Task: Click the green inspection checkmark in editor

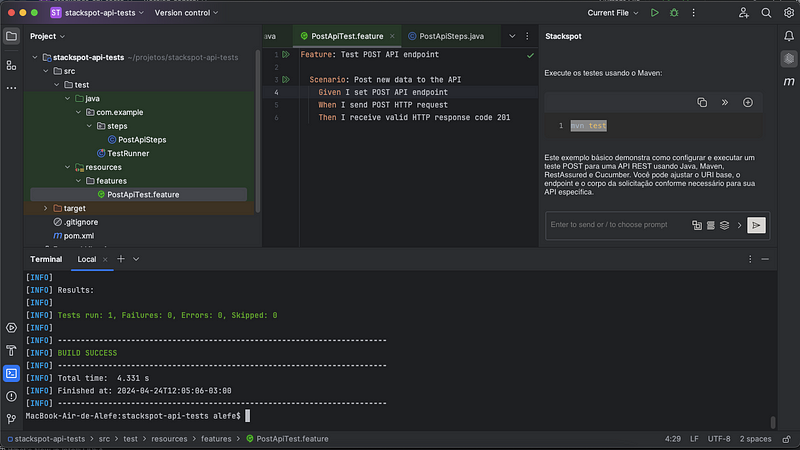Action: tap(530, 55)
